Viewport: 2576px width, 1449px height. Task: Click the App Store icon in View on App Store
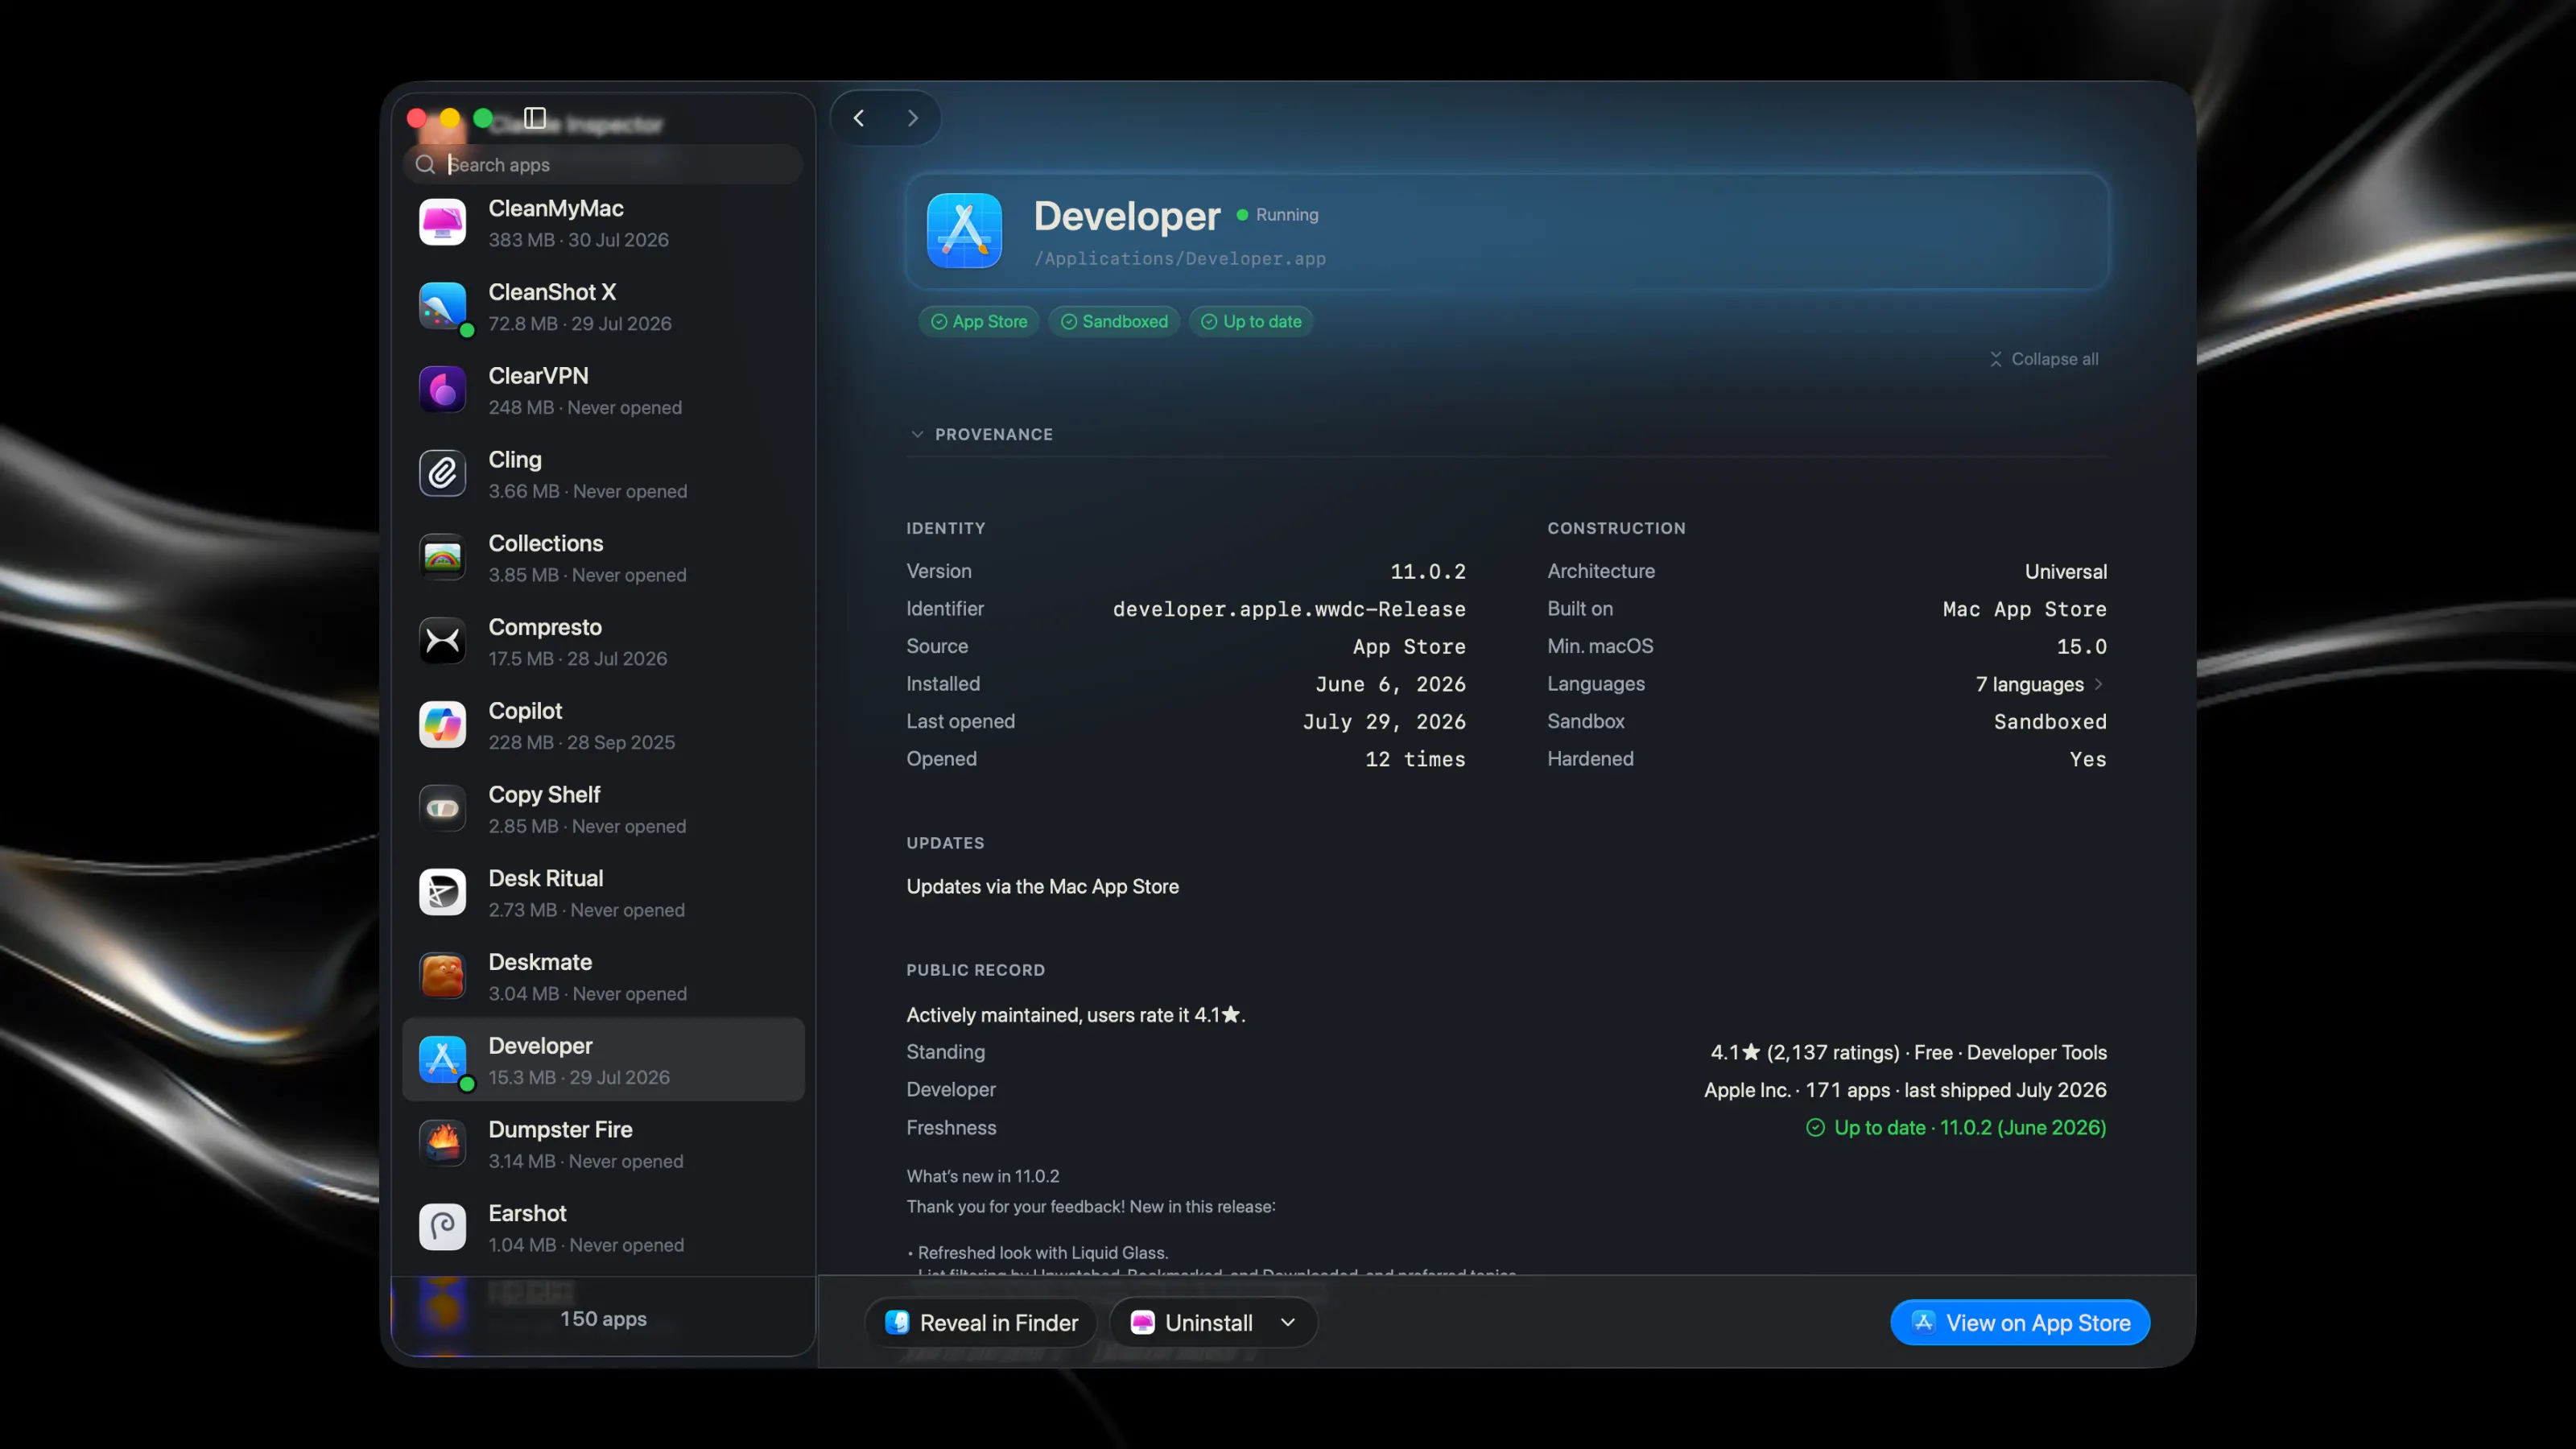coord(1923,1322)
